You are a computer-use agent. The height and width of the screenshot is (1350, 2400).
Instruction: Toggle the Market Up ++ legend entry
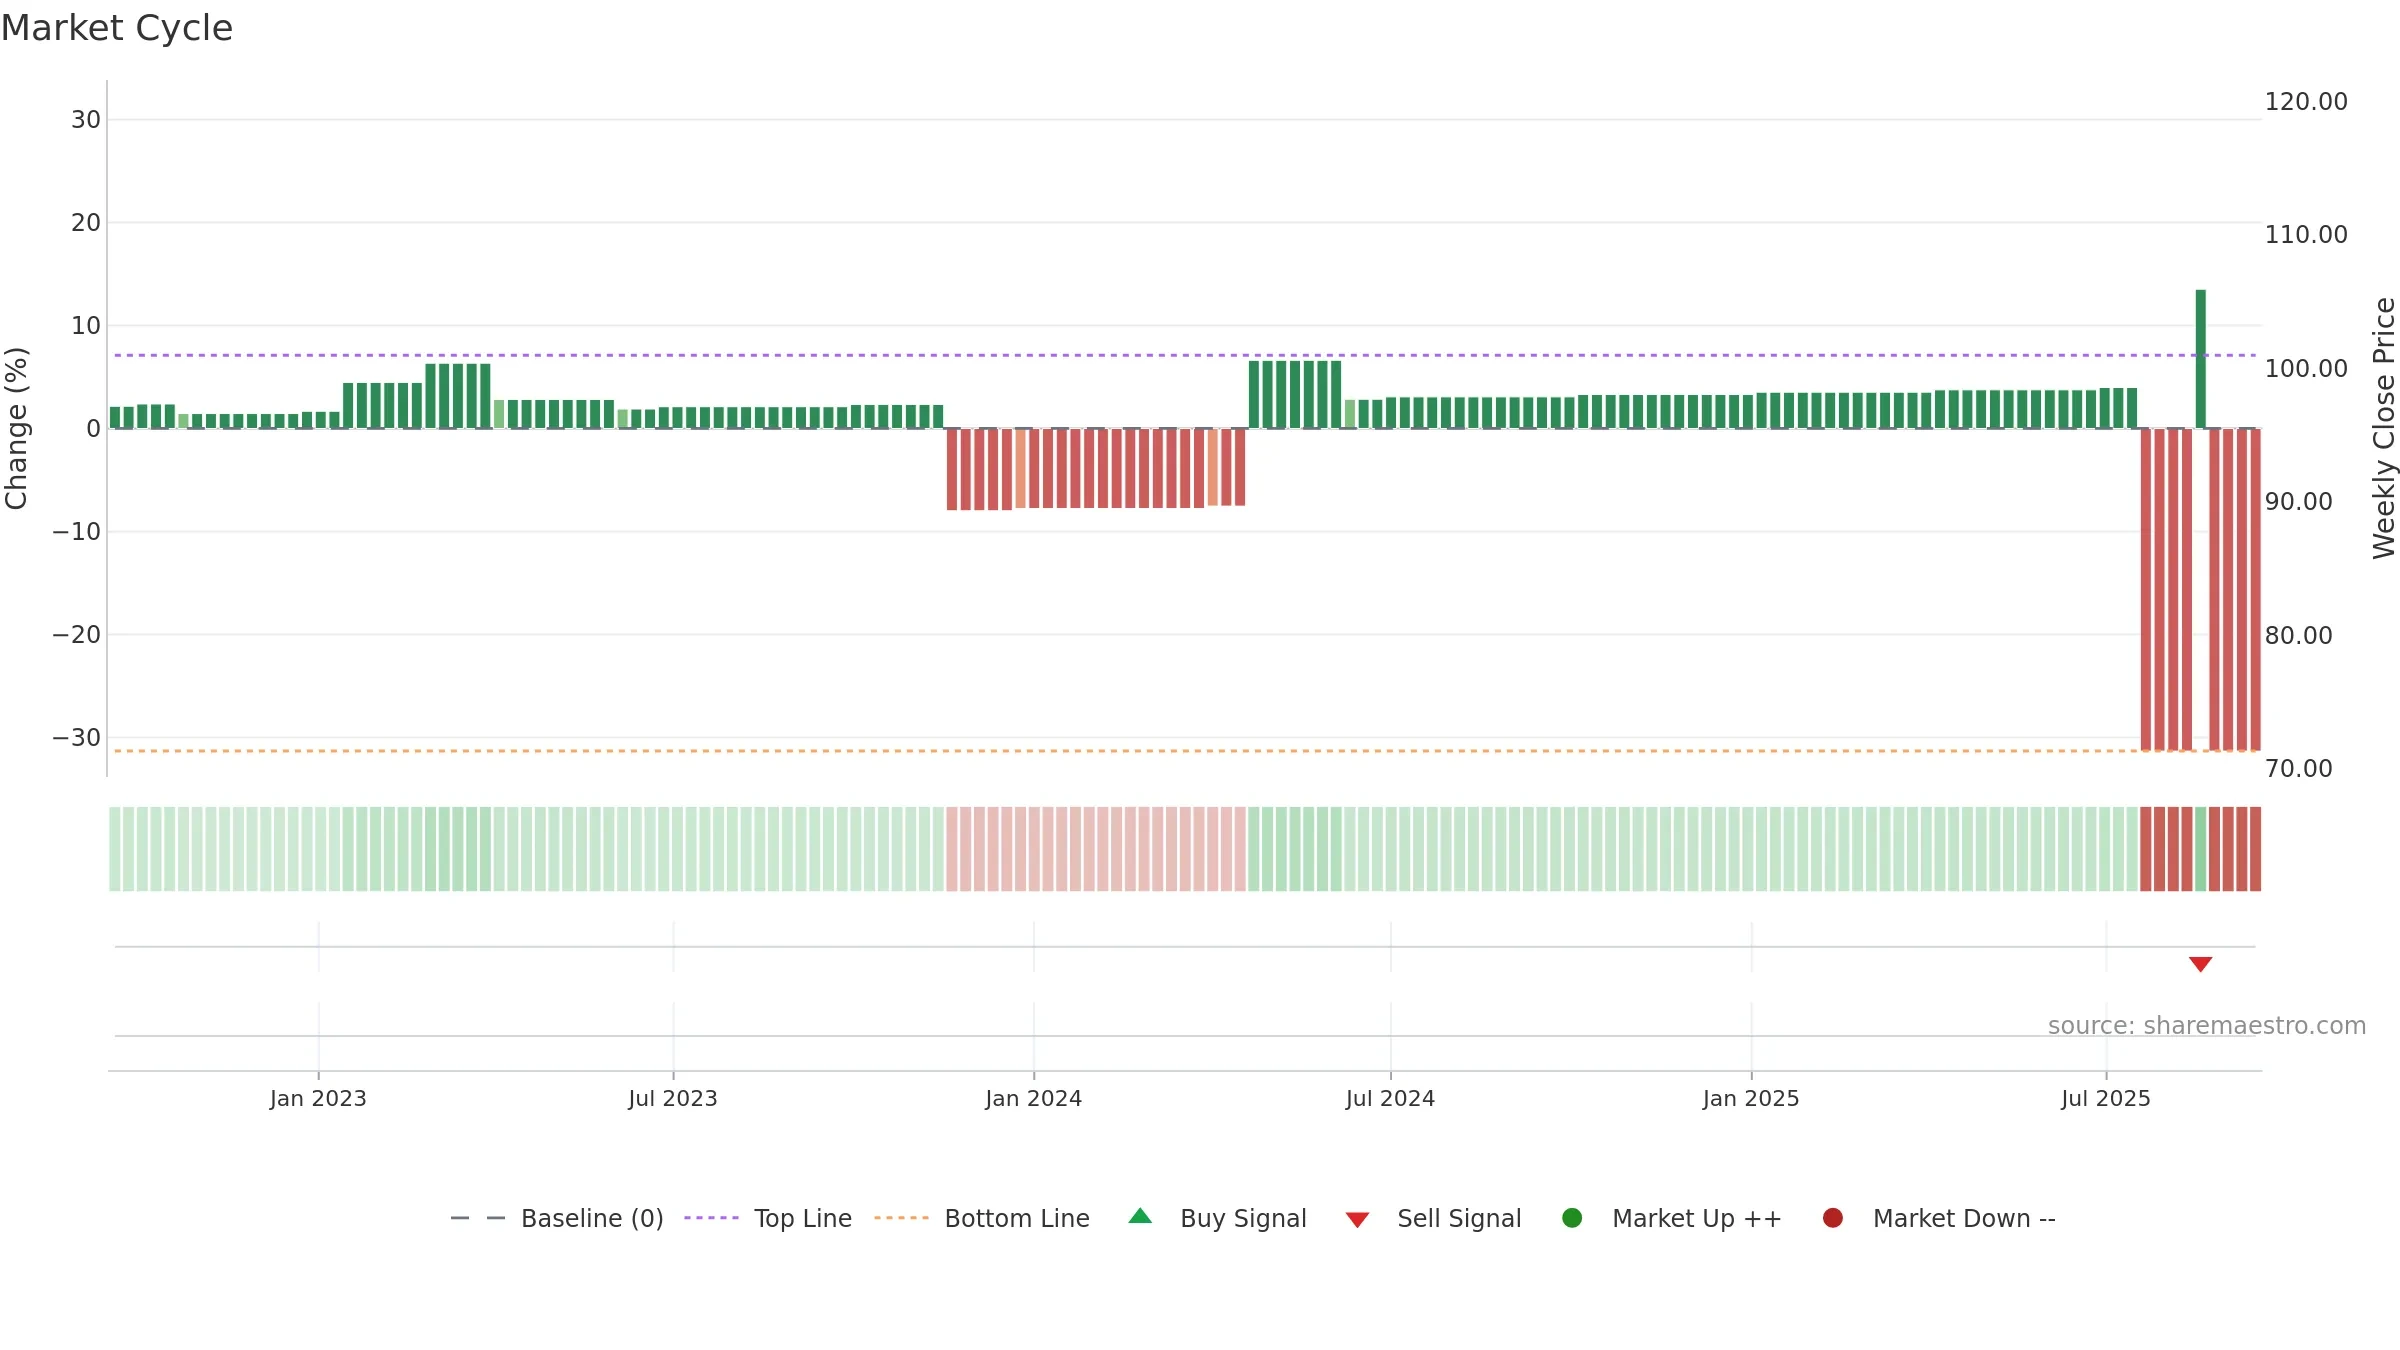1672,1218
